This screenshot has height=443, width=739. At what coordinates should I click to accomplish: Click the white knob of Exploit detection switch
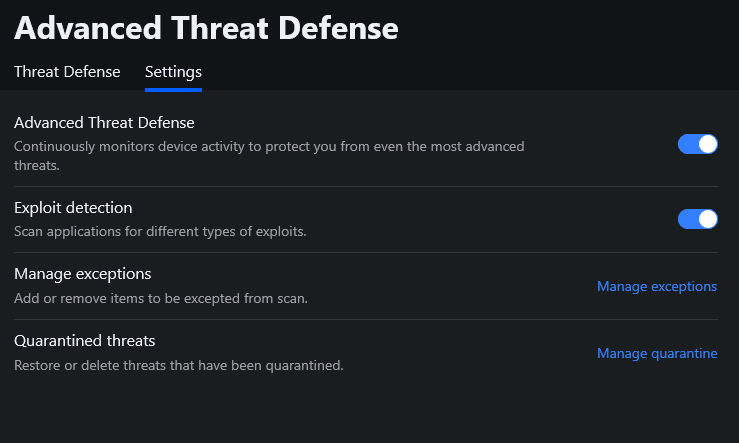707,219
